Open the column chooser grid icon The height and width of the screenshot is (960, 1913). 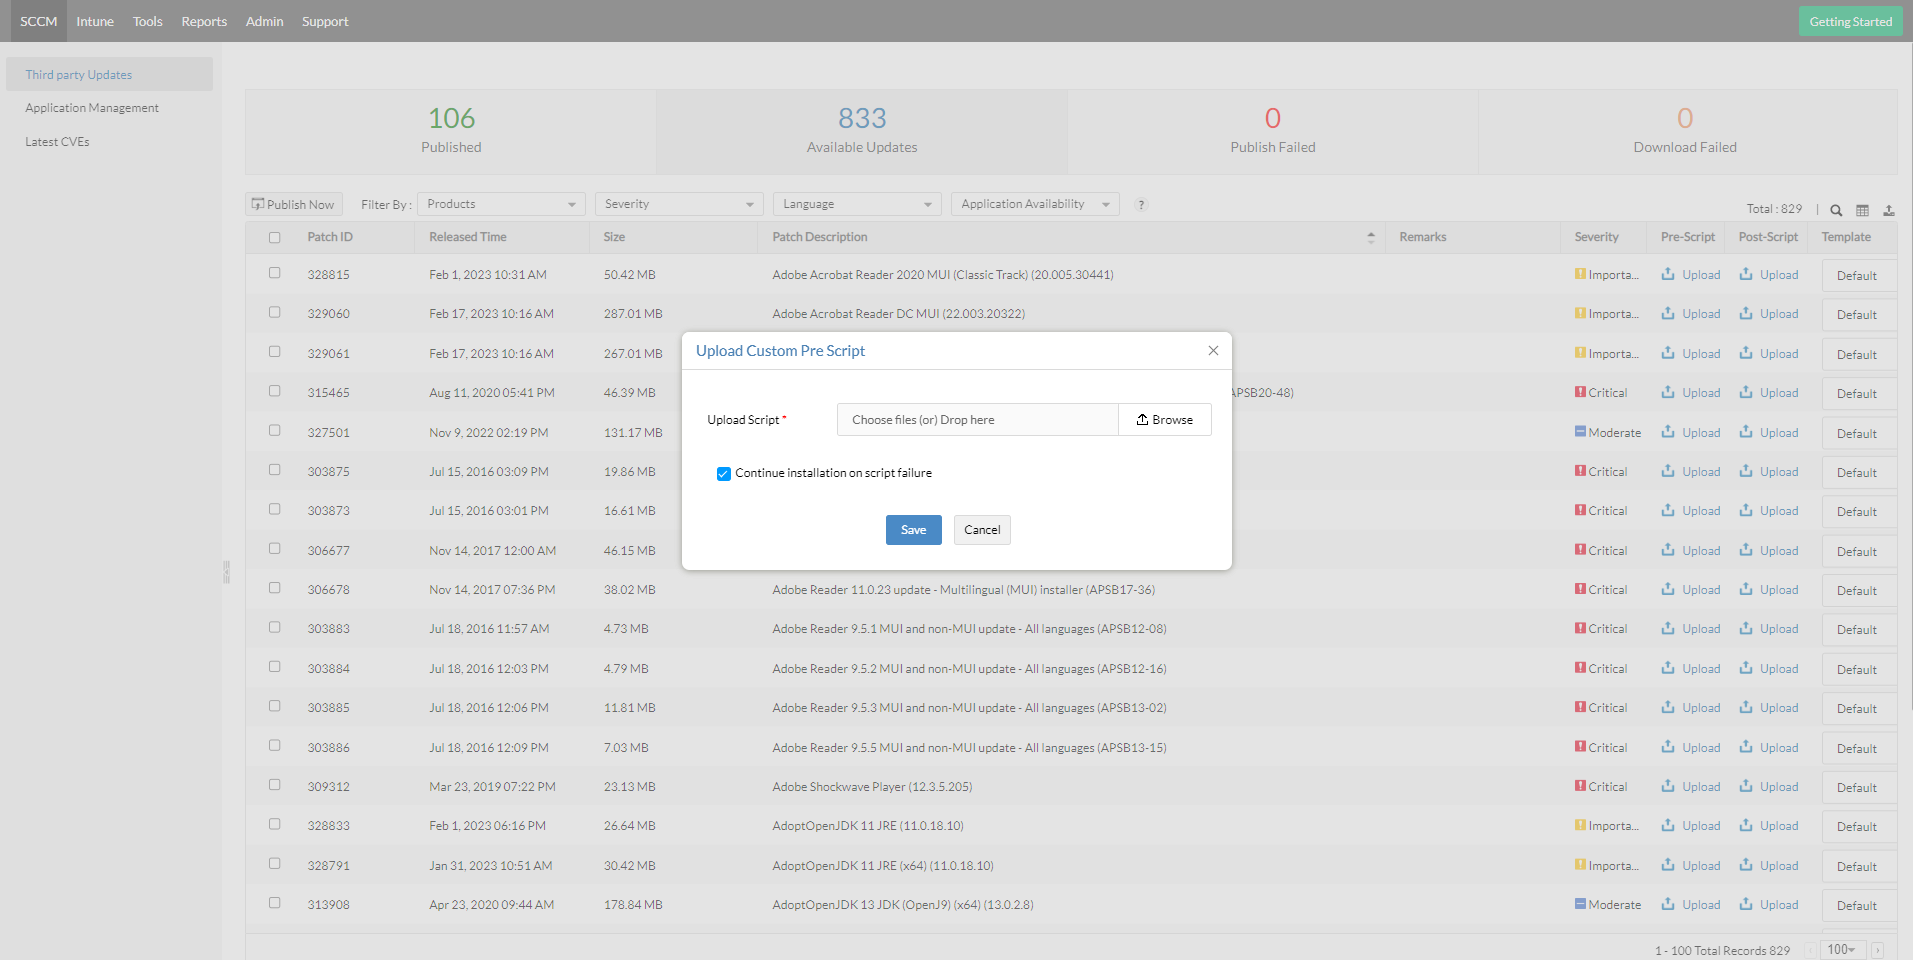[1862, 210]
